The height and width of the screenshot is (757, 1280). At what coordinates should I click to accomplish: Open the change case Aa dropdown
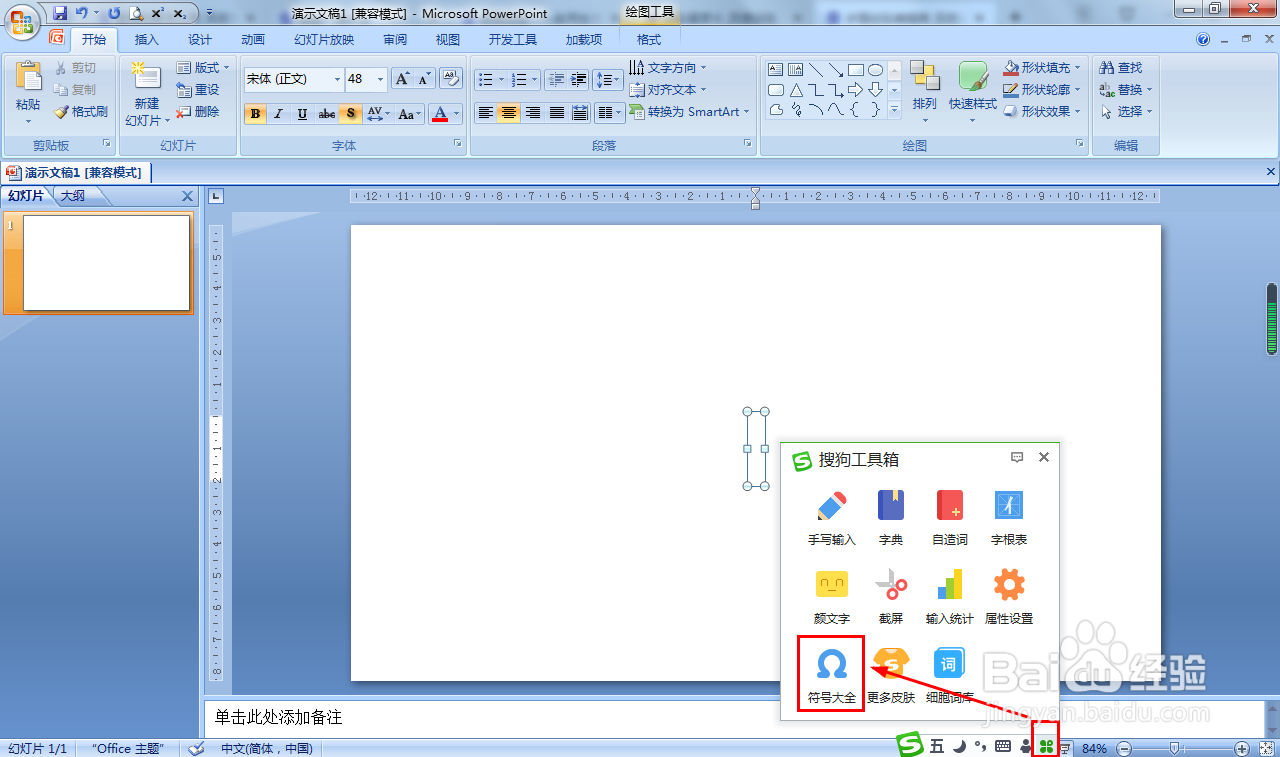[x=410, y=114]
